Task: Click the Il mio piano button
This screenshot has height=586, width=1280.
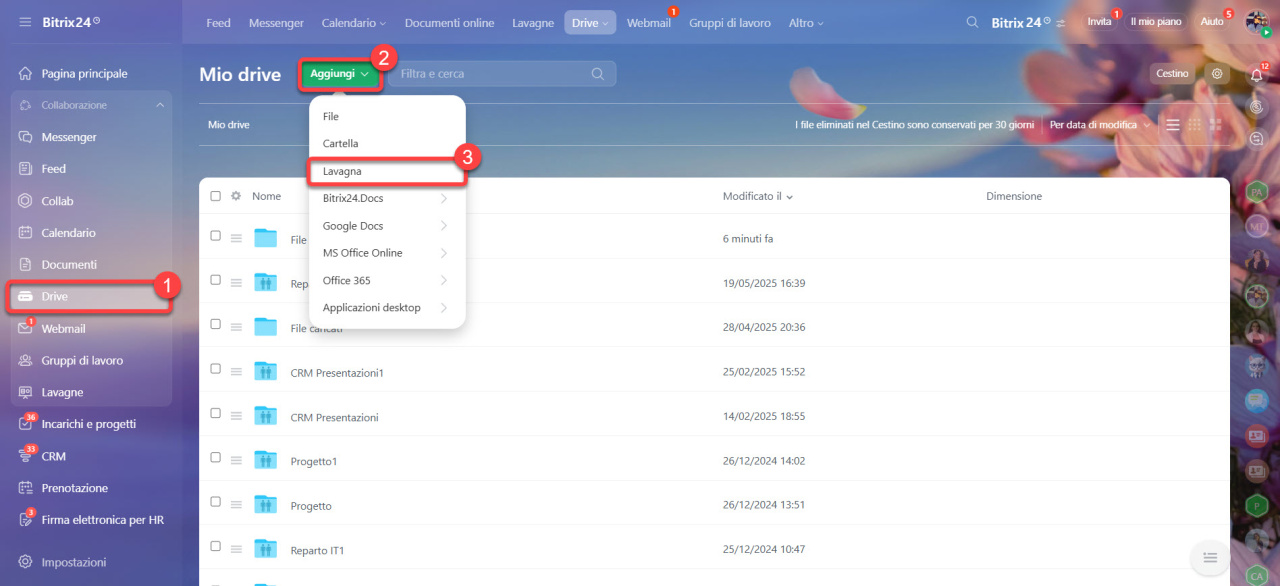Action: tap(1156, 22)
